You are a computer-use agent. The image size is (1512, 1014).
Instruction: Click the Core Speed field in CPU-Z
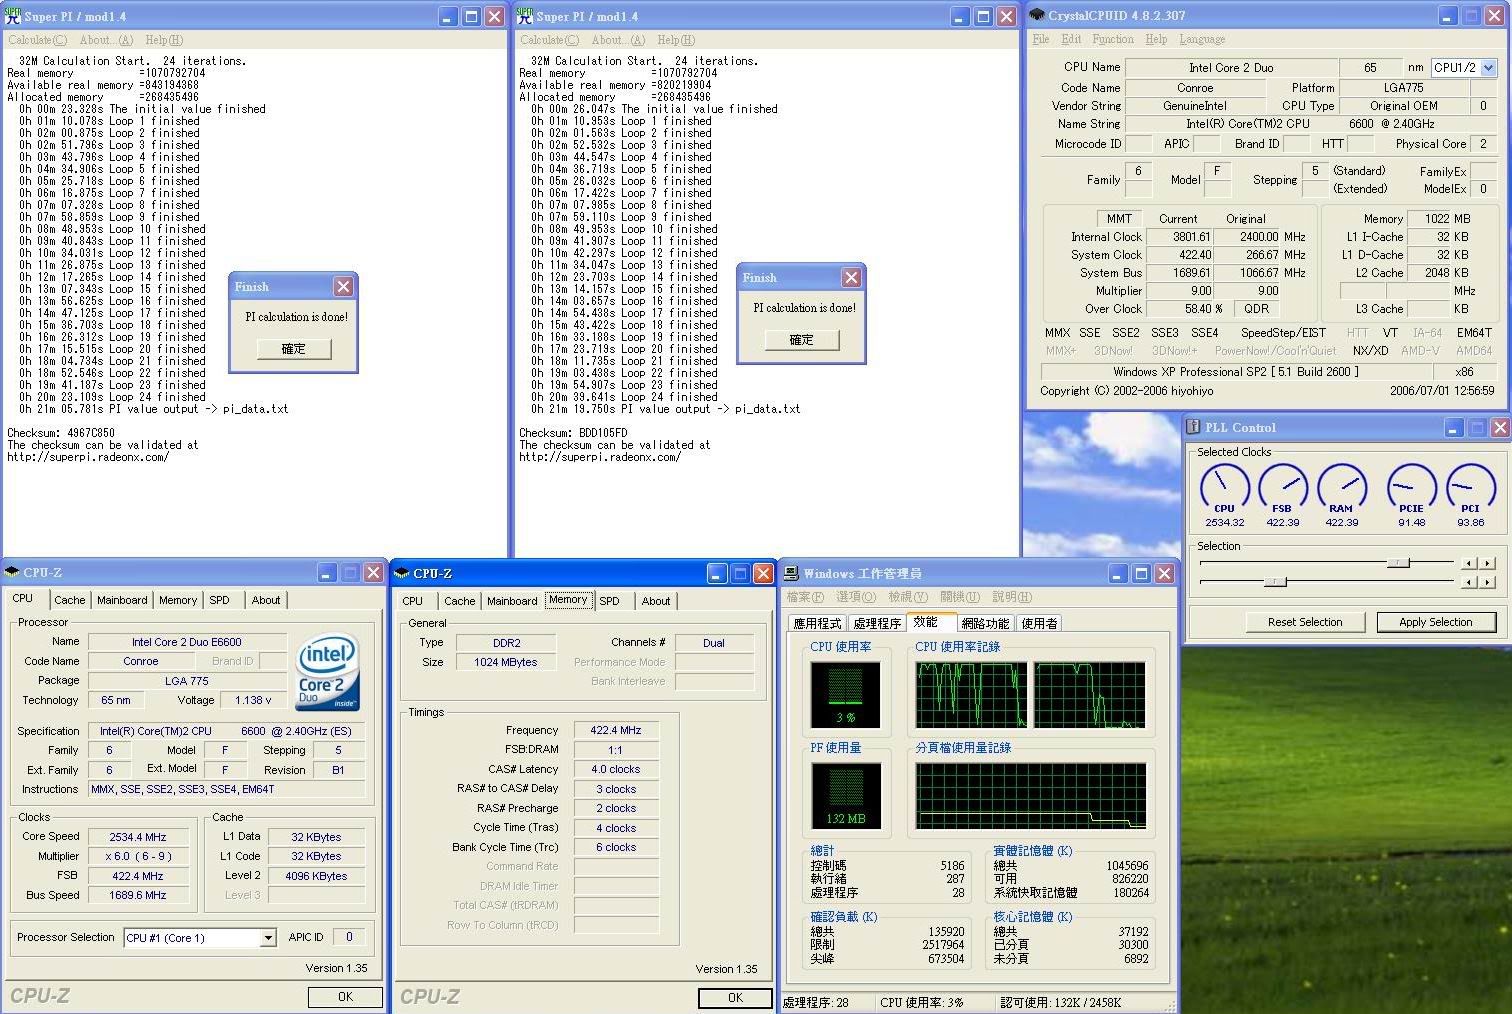[x=138, y=837]
